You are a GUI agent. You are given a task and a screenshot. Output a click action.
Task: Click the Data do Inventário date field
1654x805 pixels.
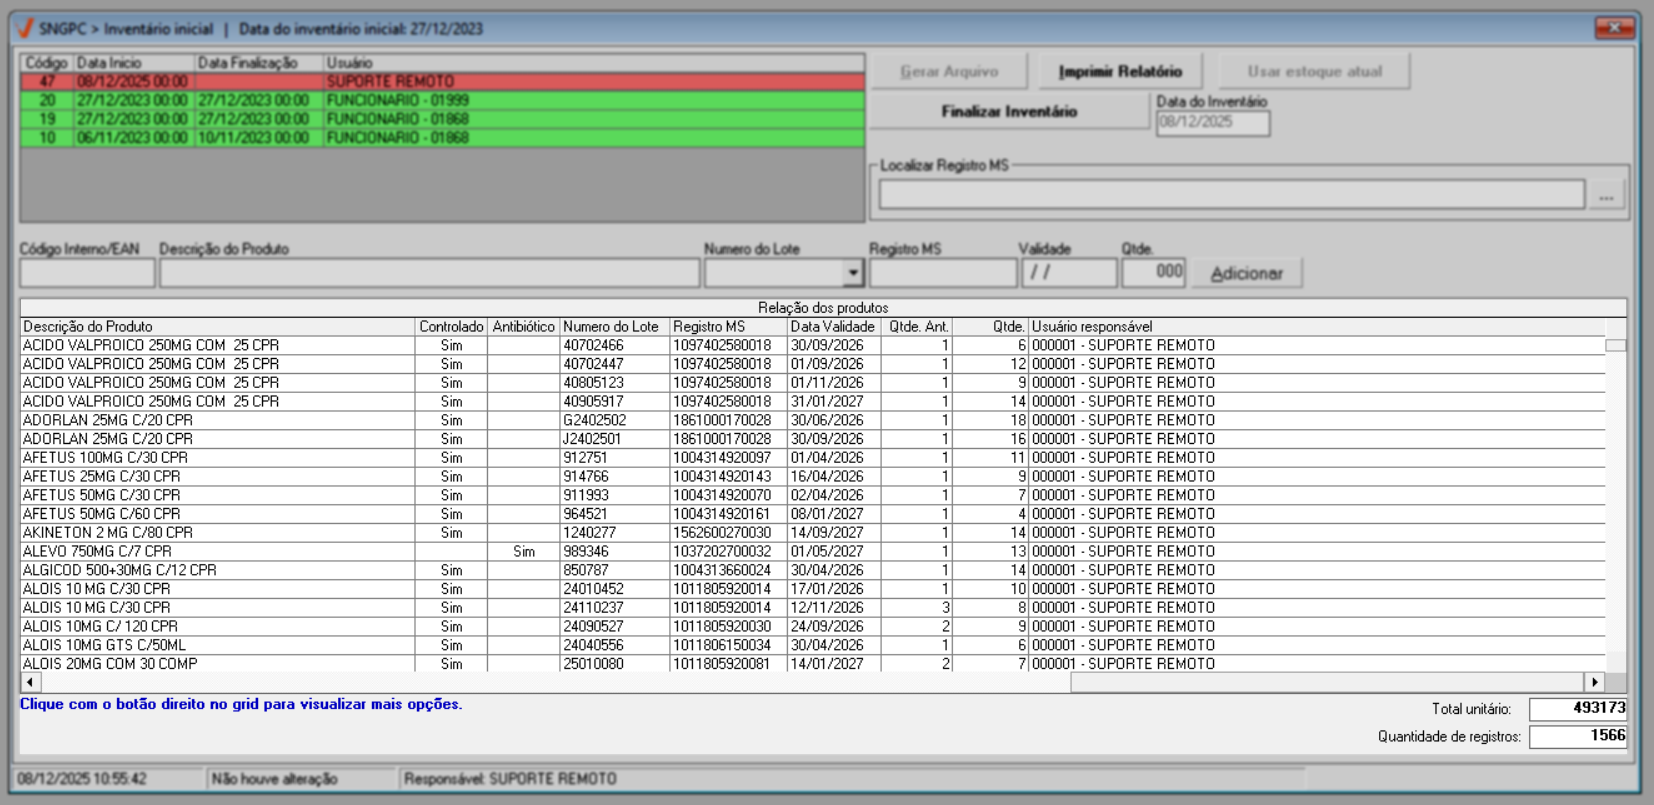[x=1213, y=123]
